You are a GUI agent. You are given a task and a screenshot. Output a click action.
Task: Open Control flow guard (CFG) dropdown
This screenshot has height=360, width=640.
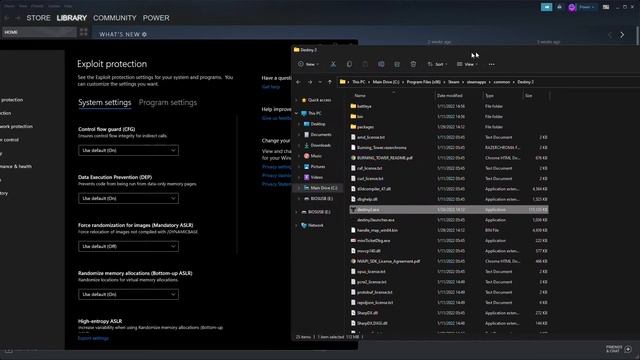click(128, 150)
